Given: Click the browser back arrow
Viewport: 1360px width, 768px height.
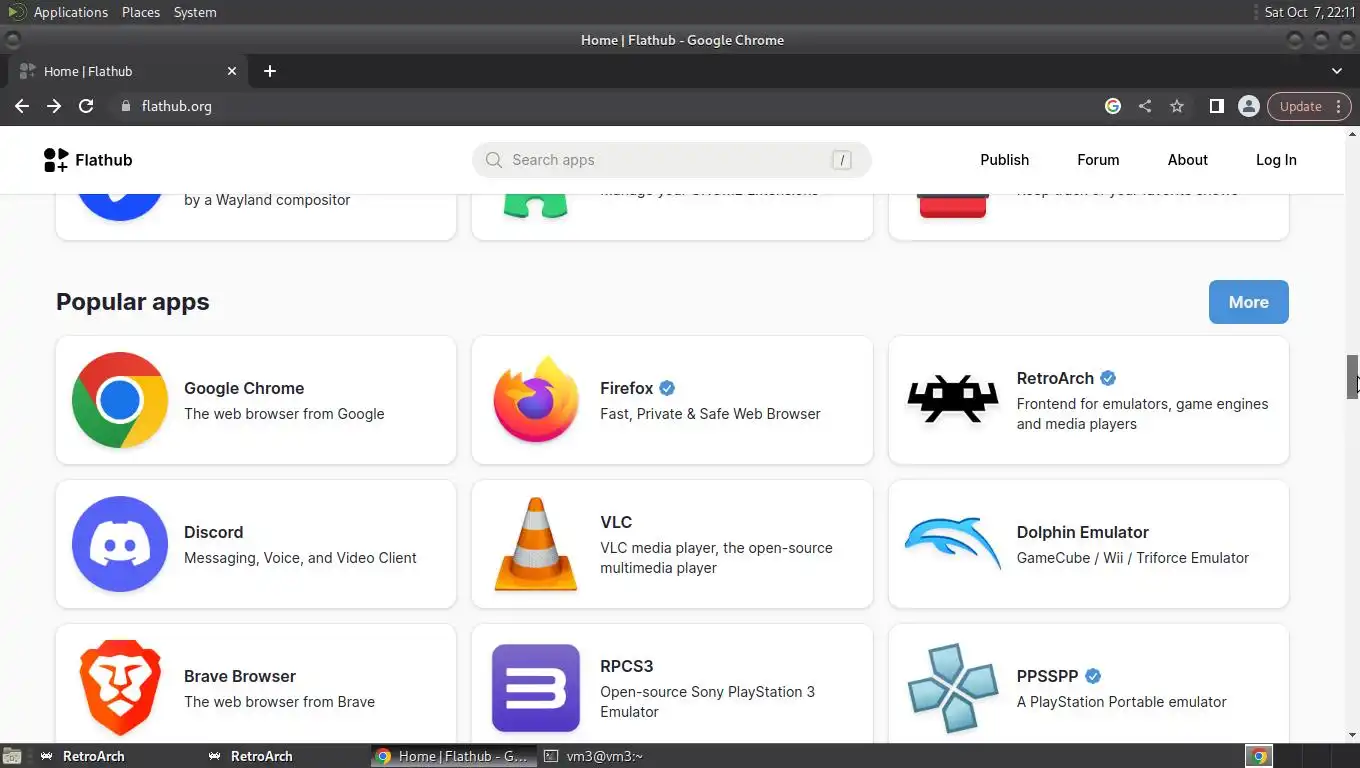Looking at the screenshot, I should [22, 106].
